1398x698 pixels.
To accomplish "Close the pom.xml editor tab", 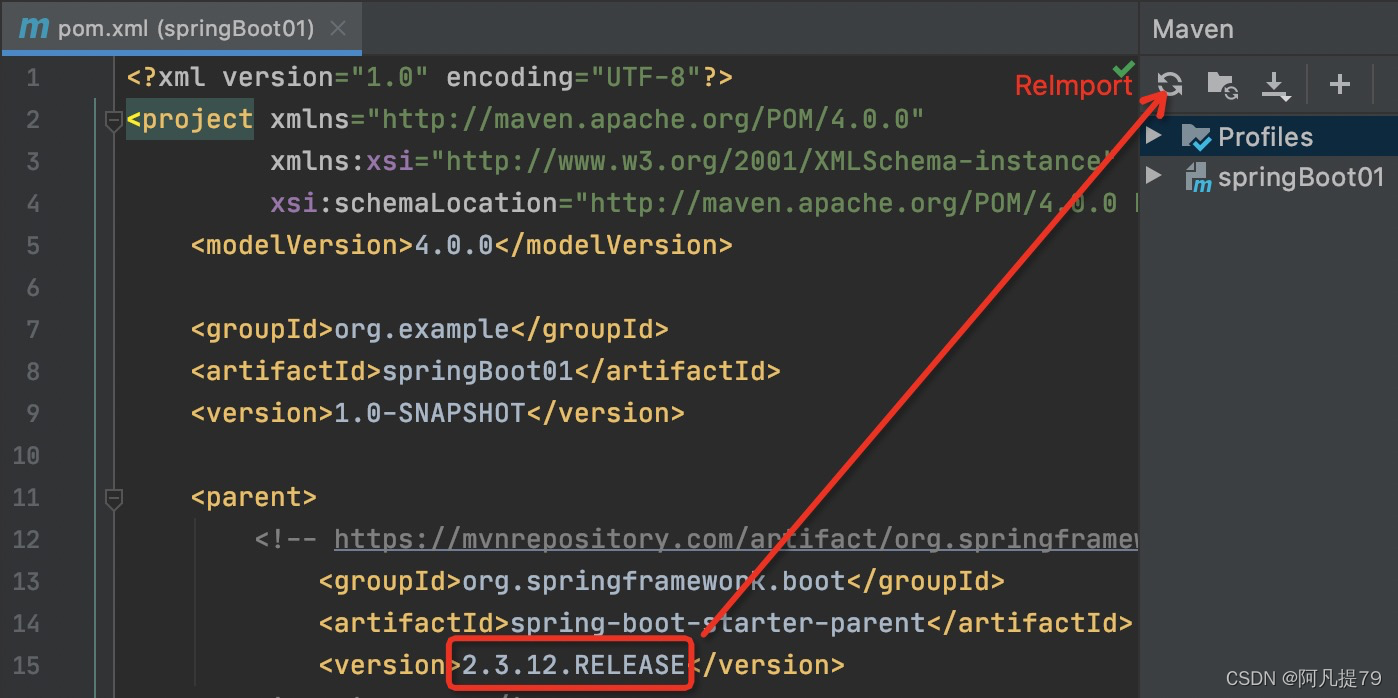I will click(338, 28).
